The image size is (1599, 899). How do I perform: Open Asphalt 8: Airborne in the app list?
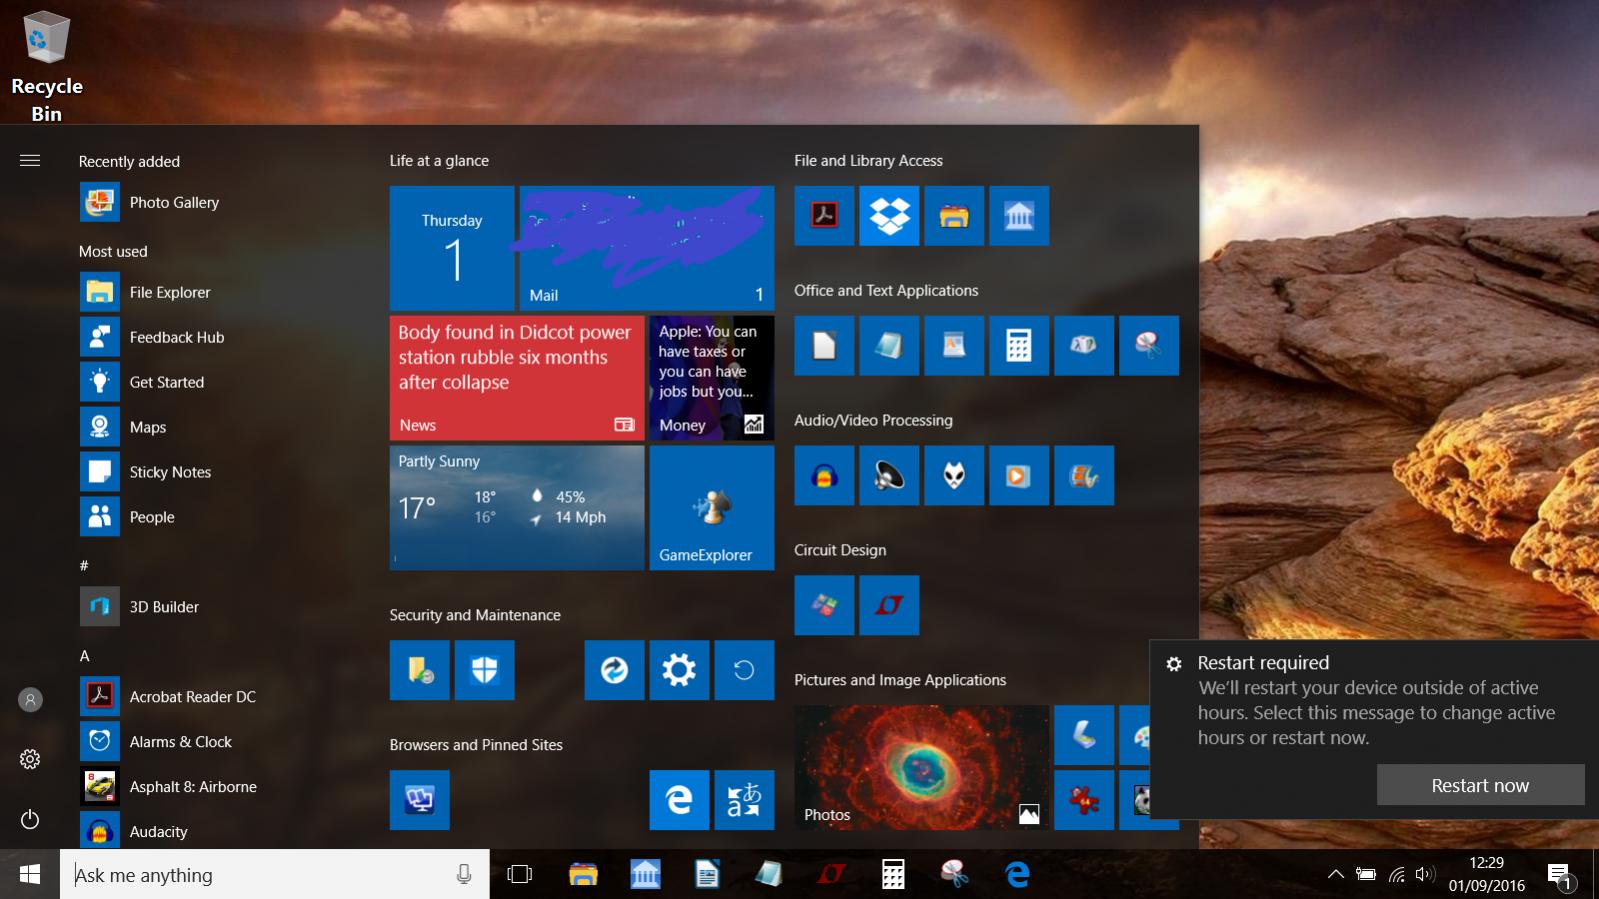pos(220,787)
